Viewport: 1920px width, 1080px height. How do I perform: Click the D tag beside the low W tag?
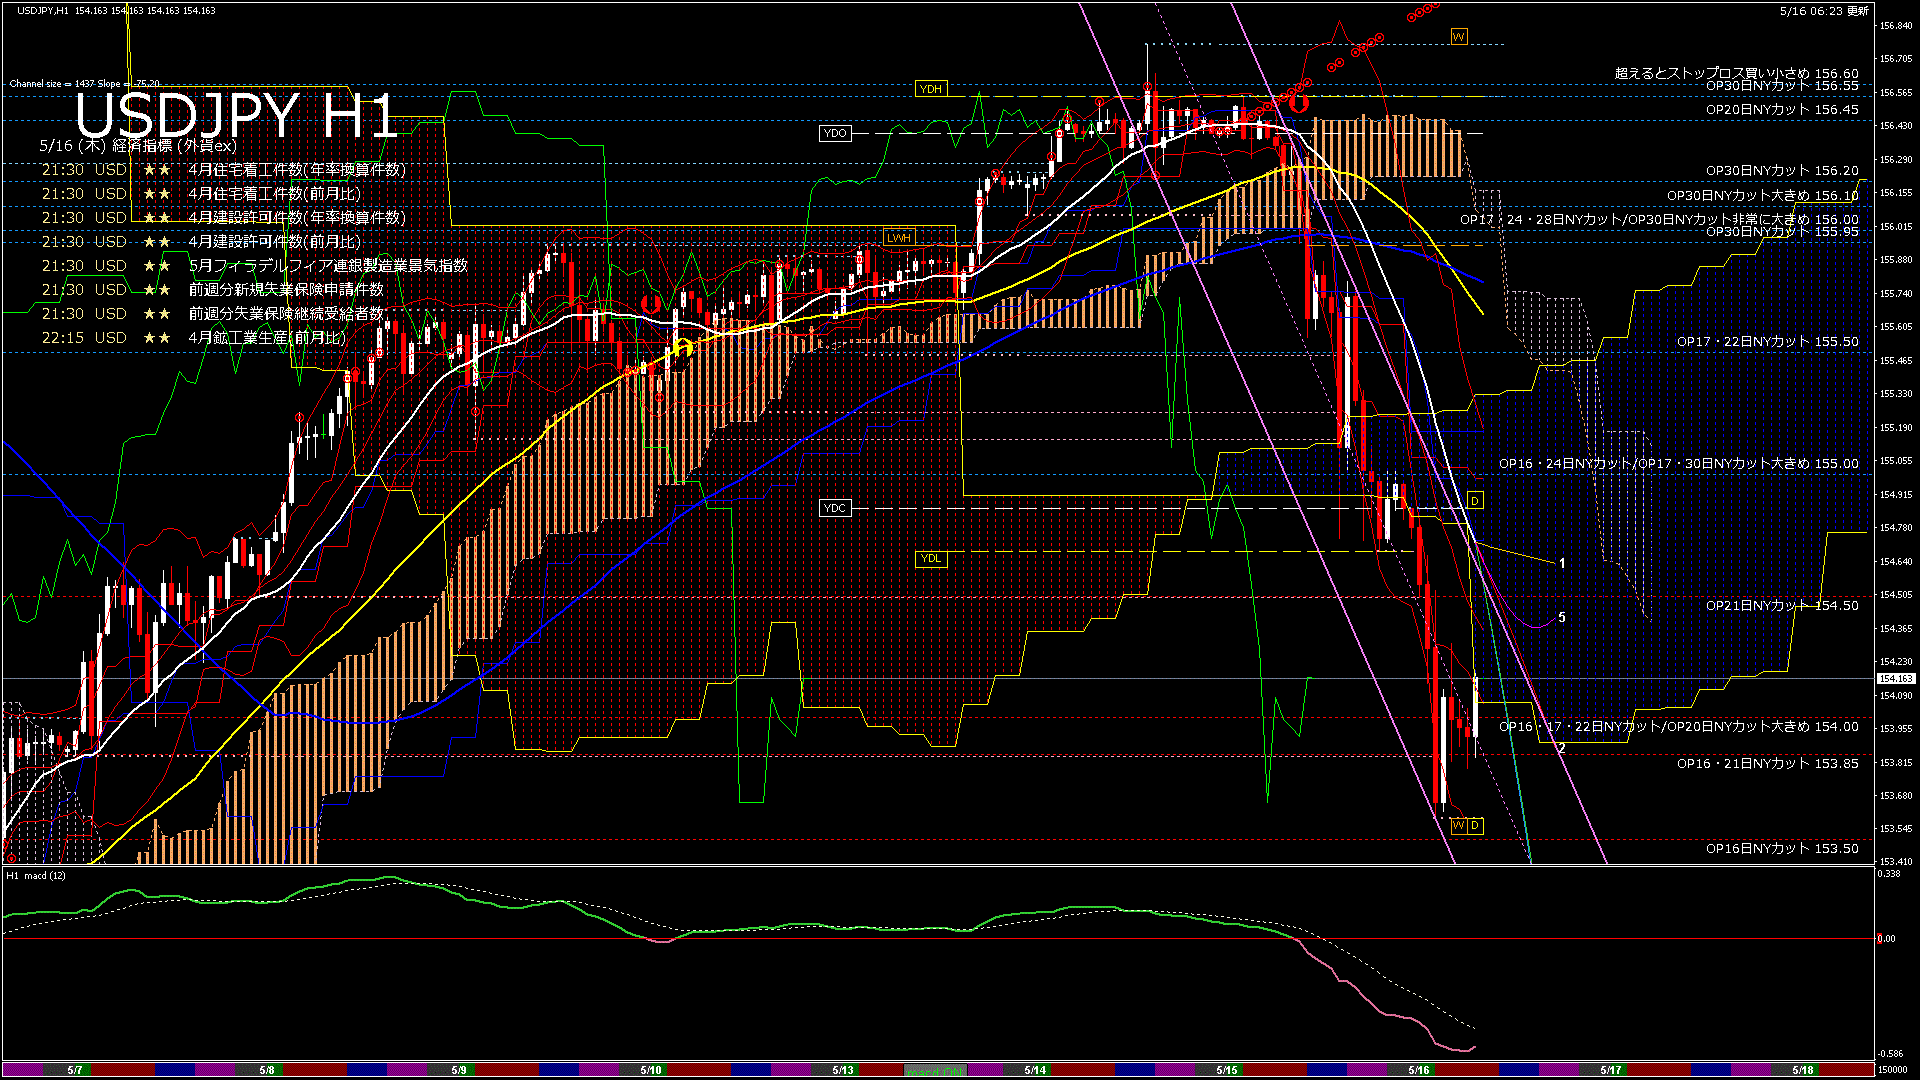1475,825
